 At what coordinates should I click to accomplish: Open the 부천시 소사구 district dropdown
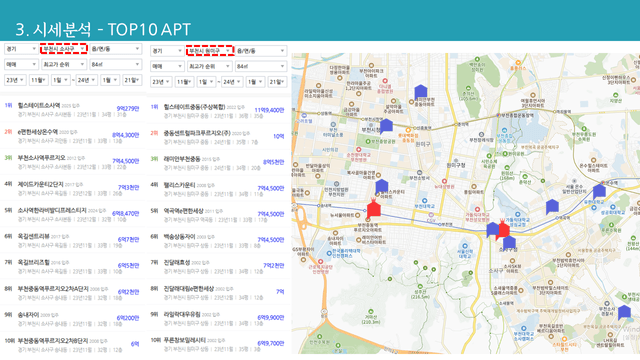64,49
